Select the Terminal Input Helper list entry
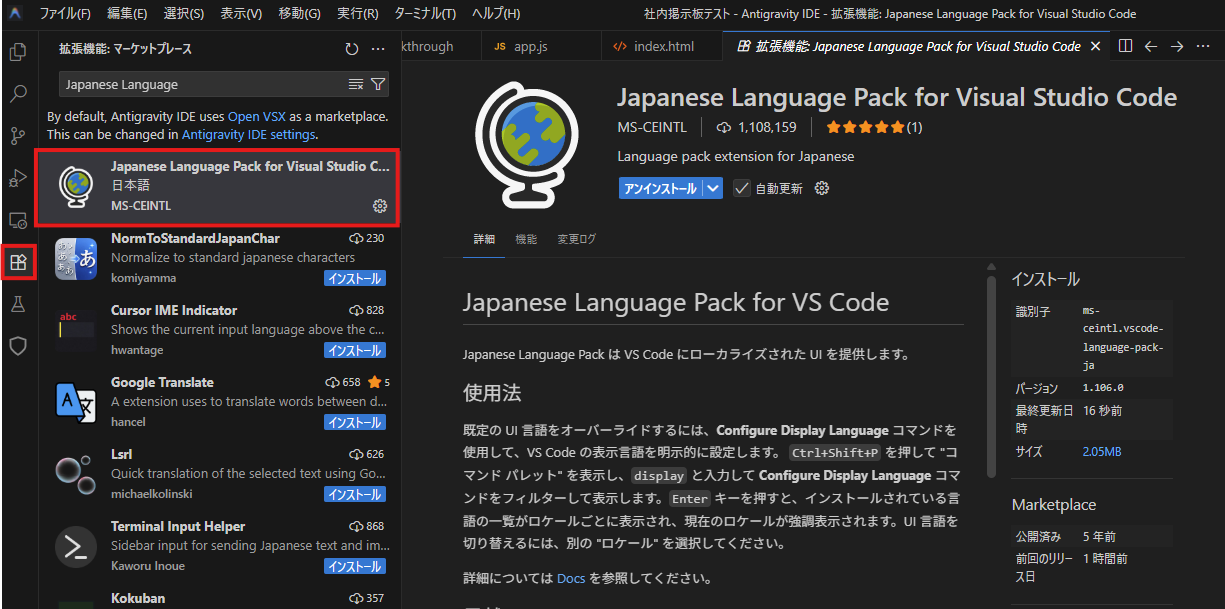 click(x=218, y=546)
